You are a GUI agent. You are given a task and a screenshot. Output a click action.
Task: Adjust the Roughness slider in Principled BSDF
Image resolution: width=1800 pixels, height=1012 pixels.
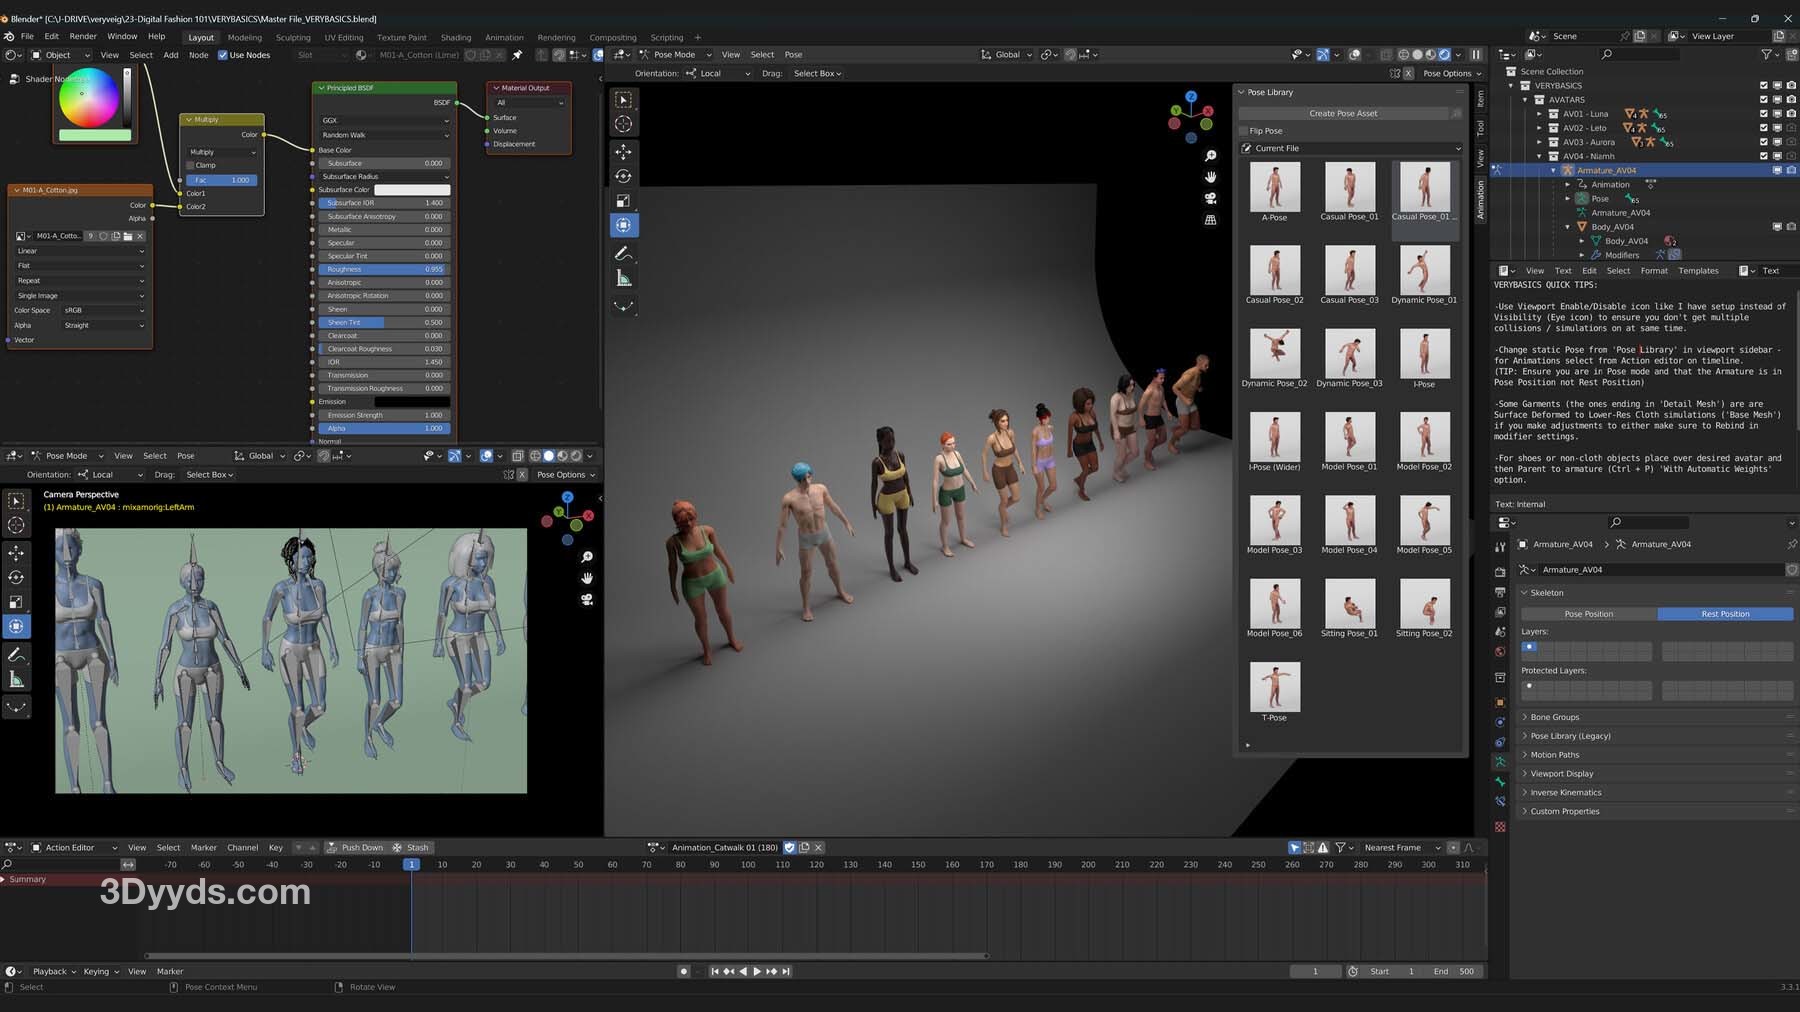[383, 269]
